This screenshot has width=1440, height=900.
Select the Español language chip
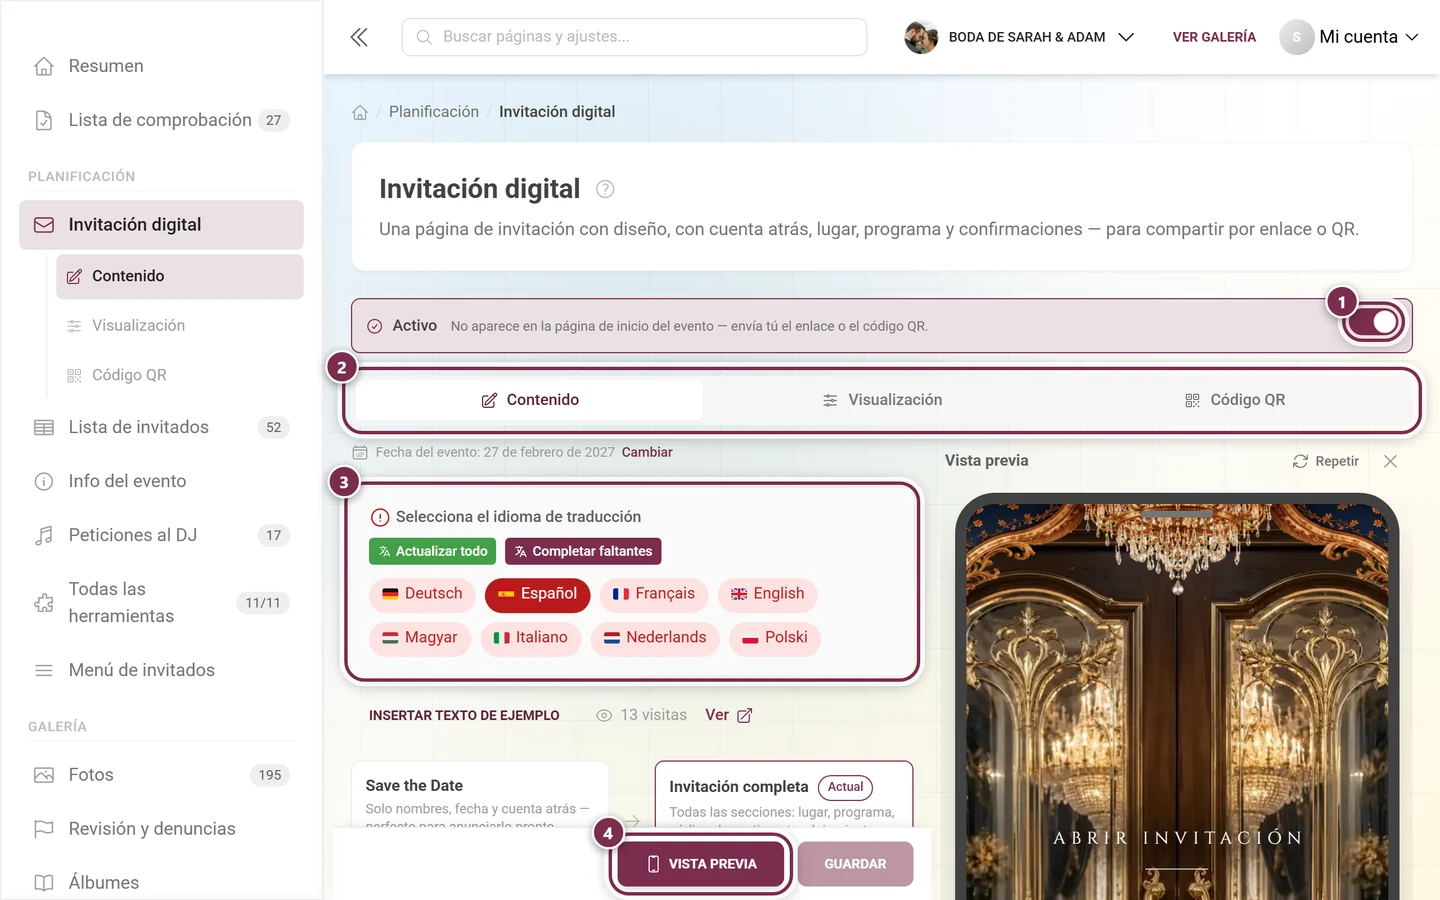(537, 594)
